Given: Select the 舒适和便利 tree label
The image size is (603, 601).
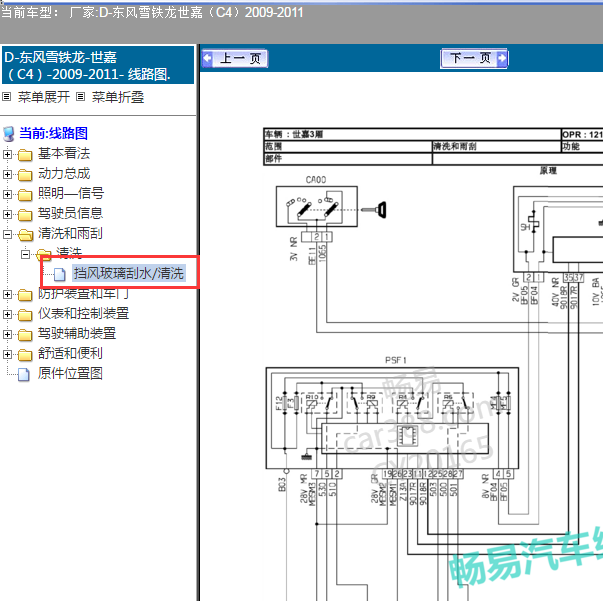Looking at the screenshot, I should [x=70, y=353].
